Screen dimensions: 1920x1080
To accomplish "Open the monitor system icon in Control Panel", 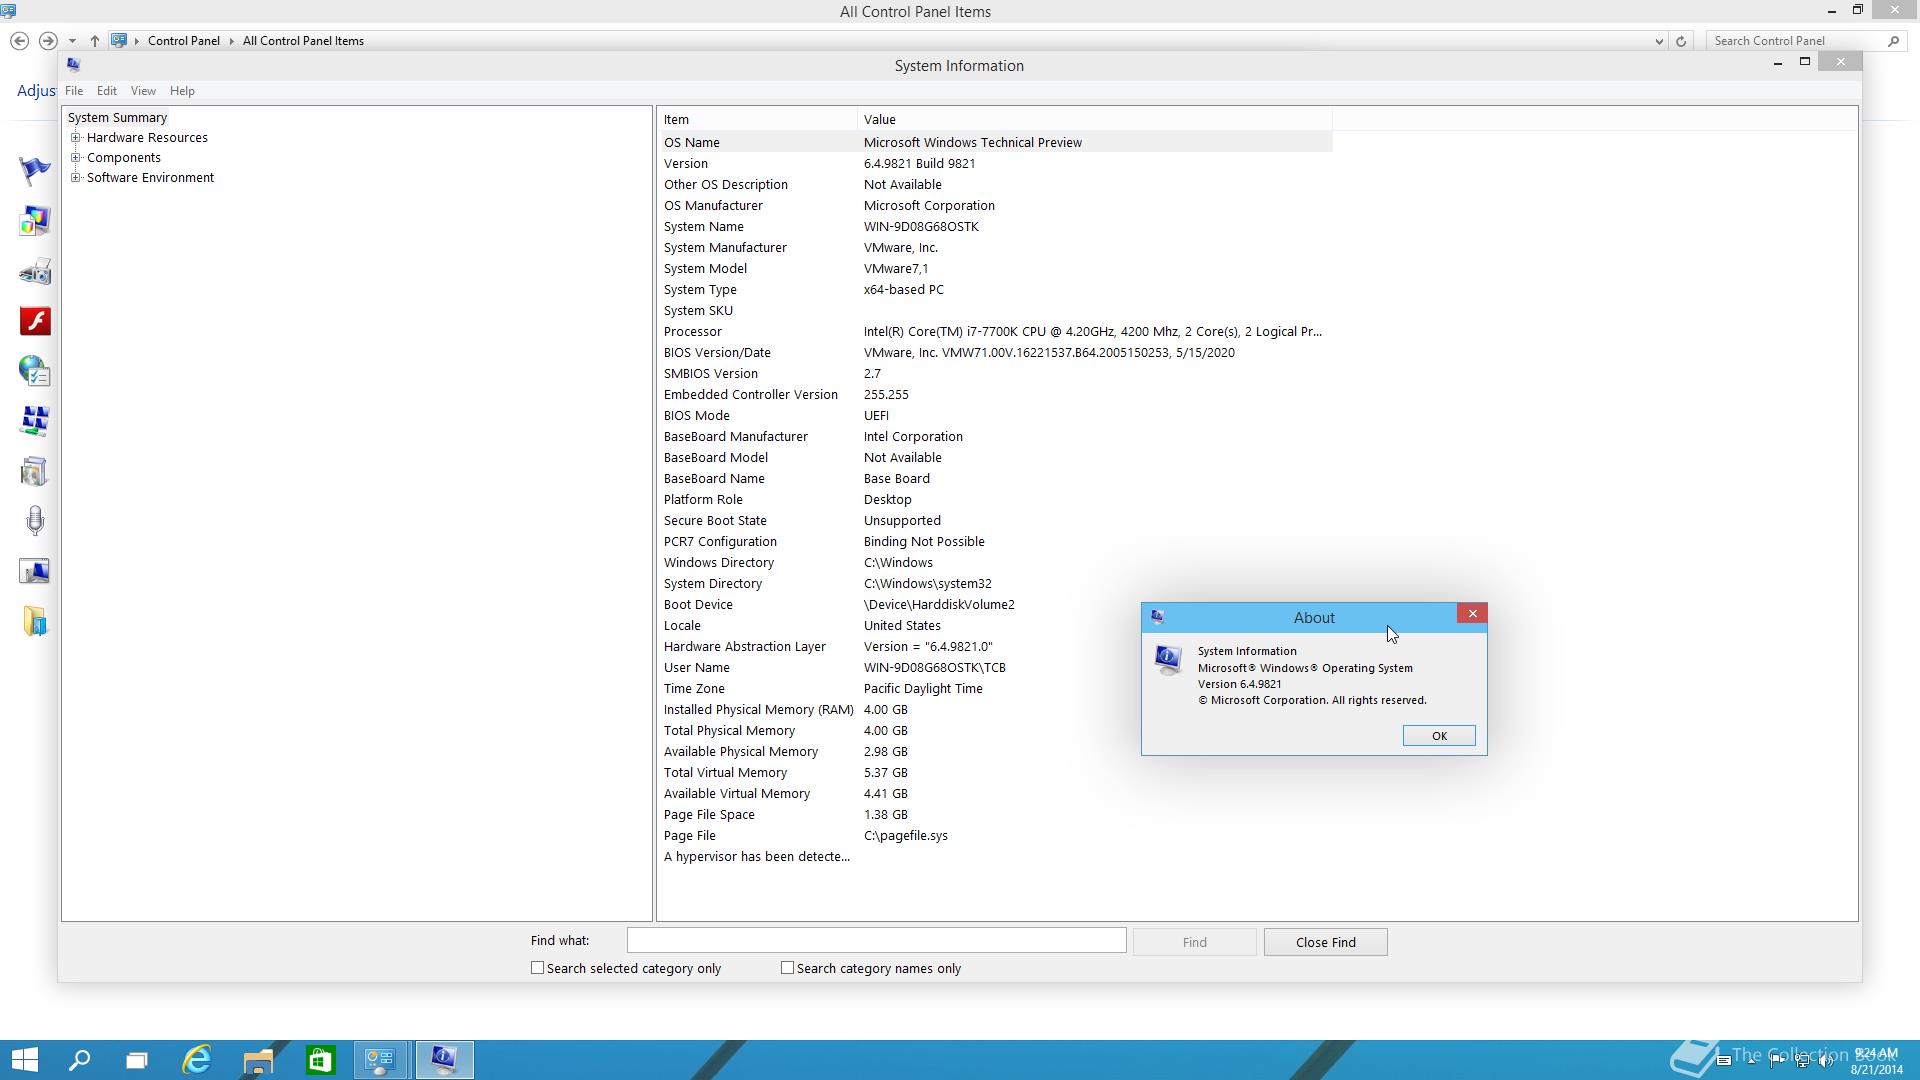I will [x=34, y=571].
